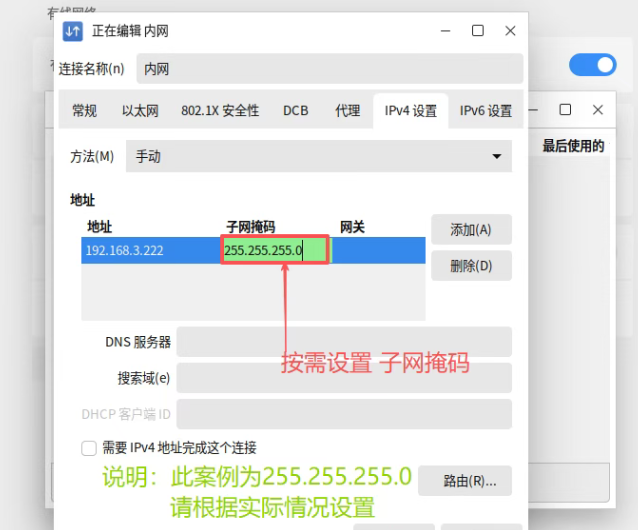Click the DNS 服务器 input field
Image resolution: width=638 pixels, height=530 pixels.
click(x=343, y=342)
